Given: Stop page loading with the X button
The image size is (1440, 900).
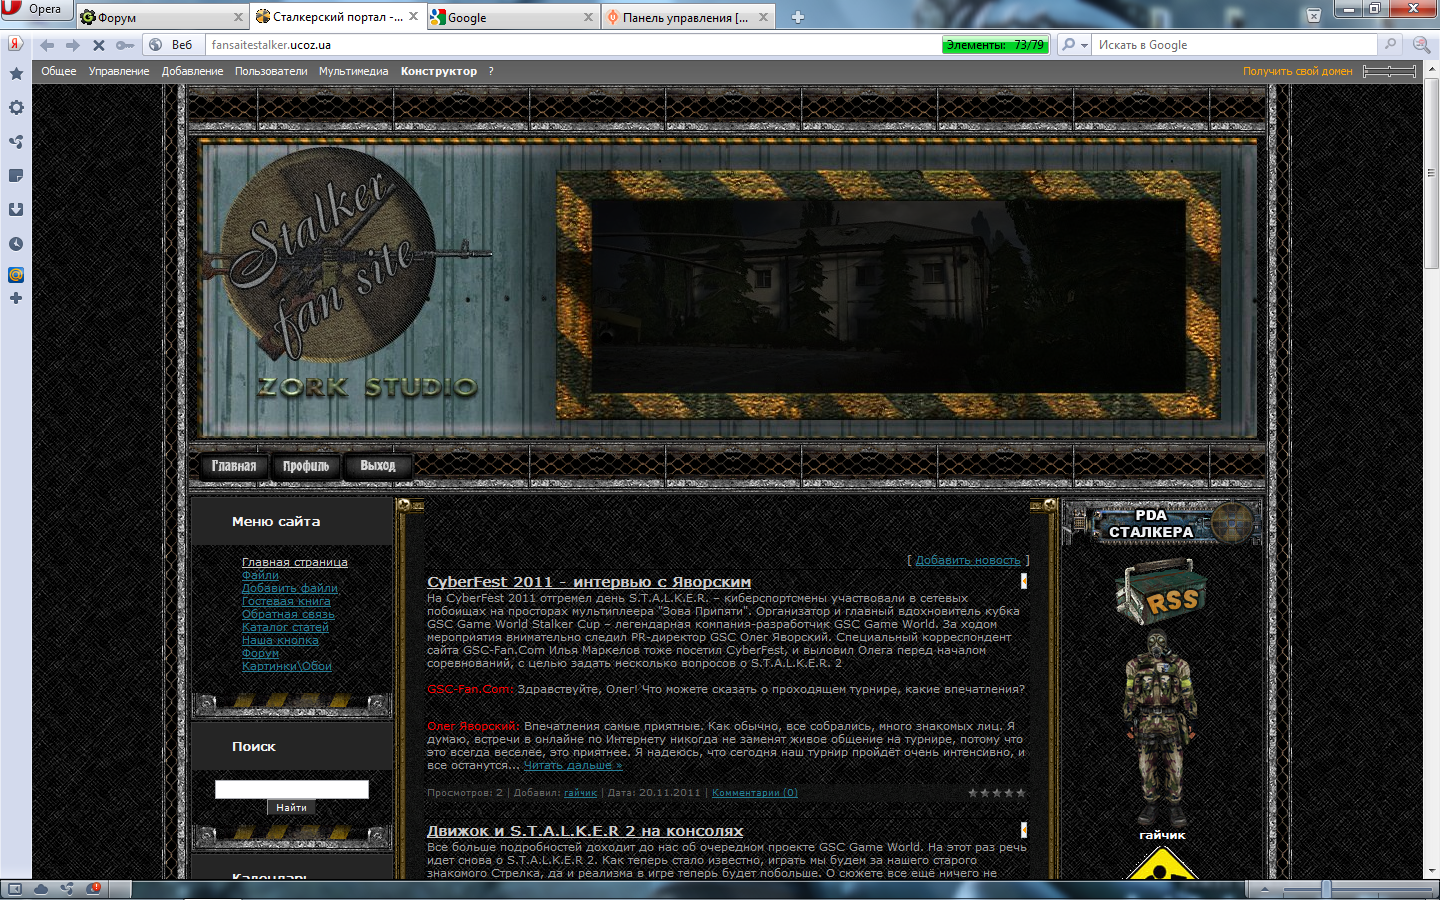Looking at the screenshot, I should tap(98, 45).
